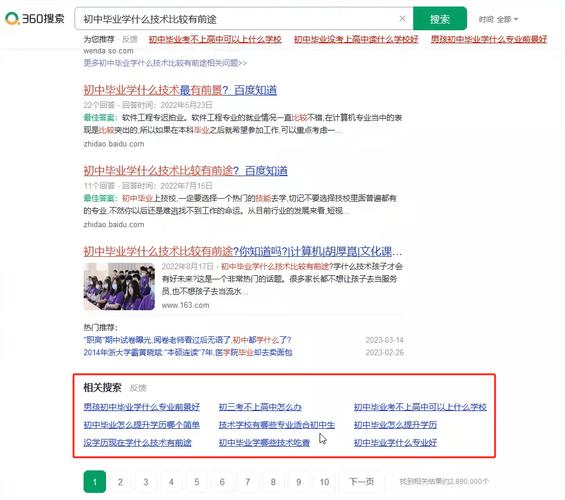The image size is (565, 500).
Task: Go to results page 5
Action: click(197, 482)
